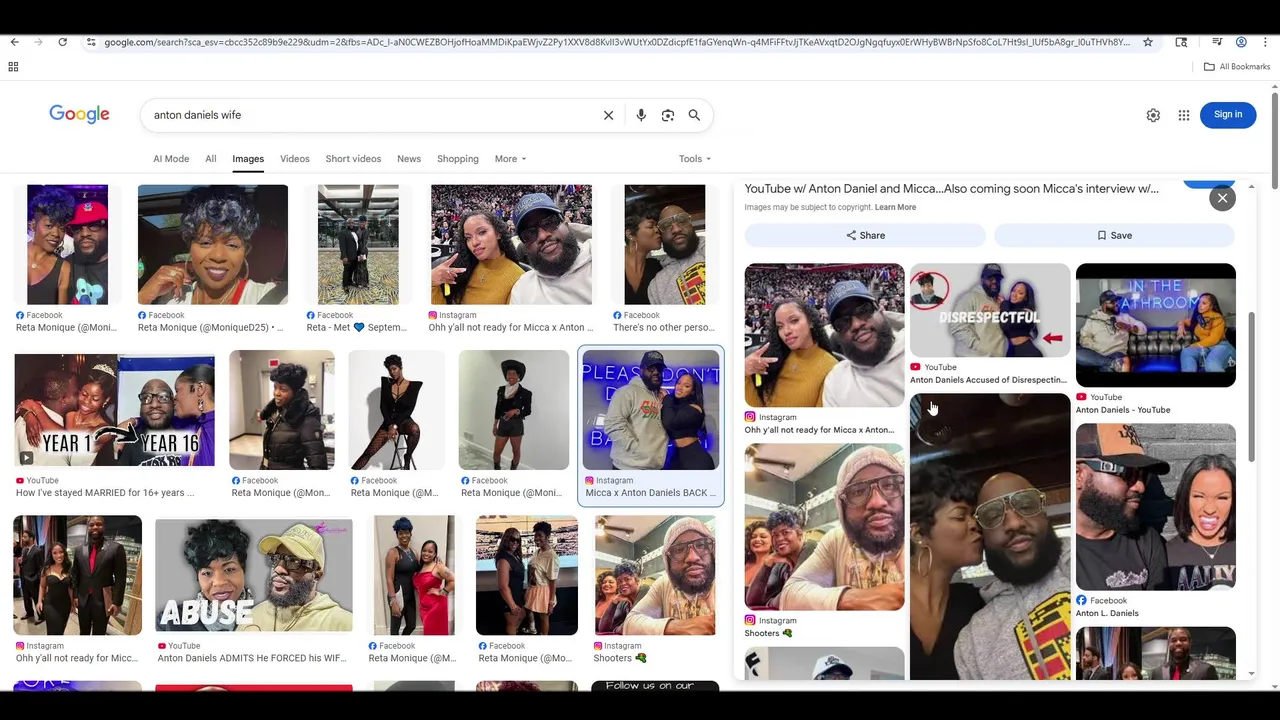
Task: Switch to All results tab
Action: 210,159
